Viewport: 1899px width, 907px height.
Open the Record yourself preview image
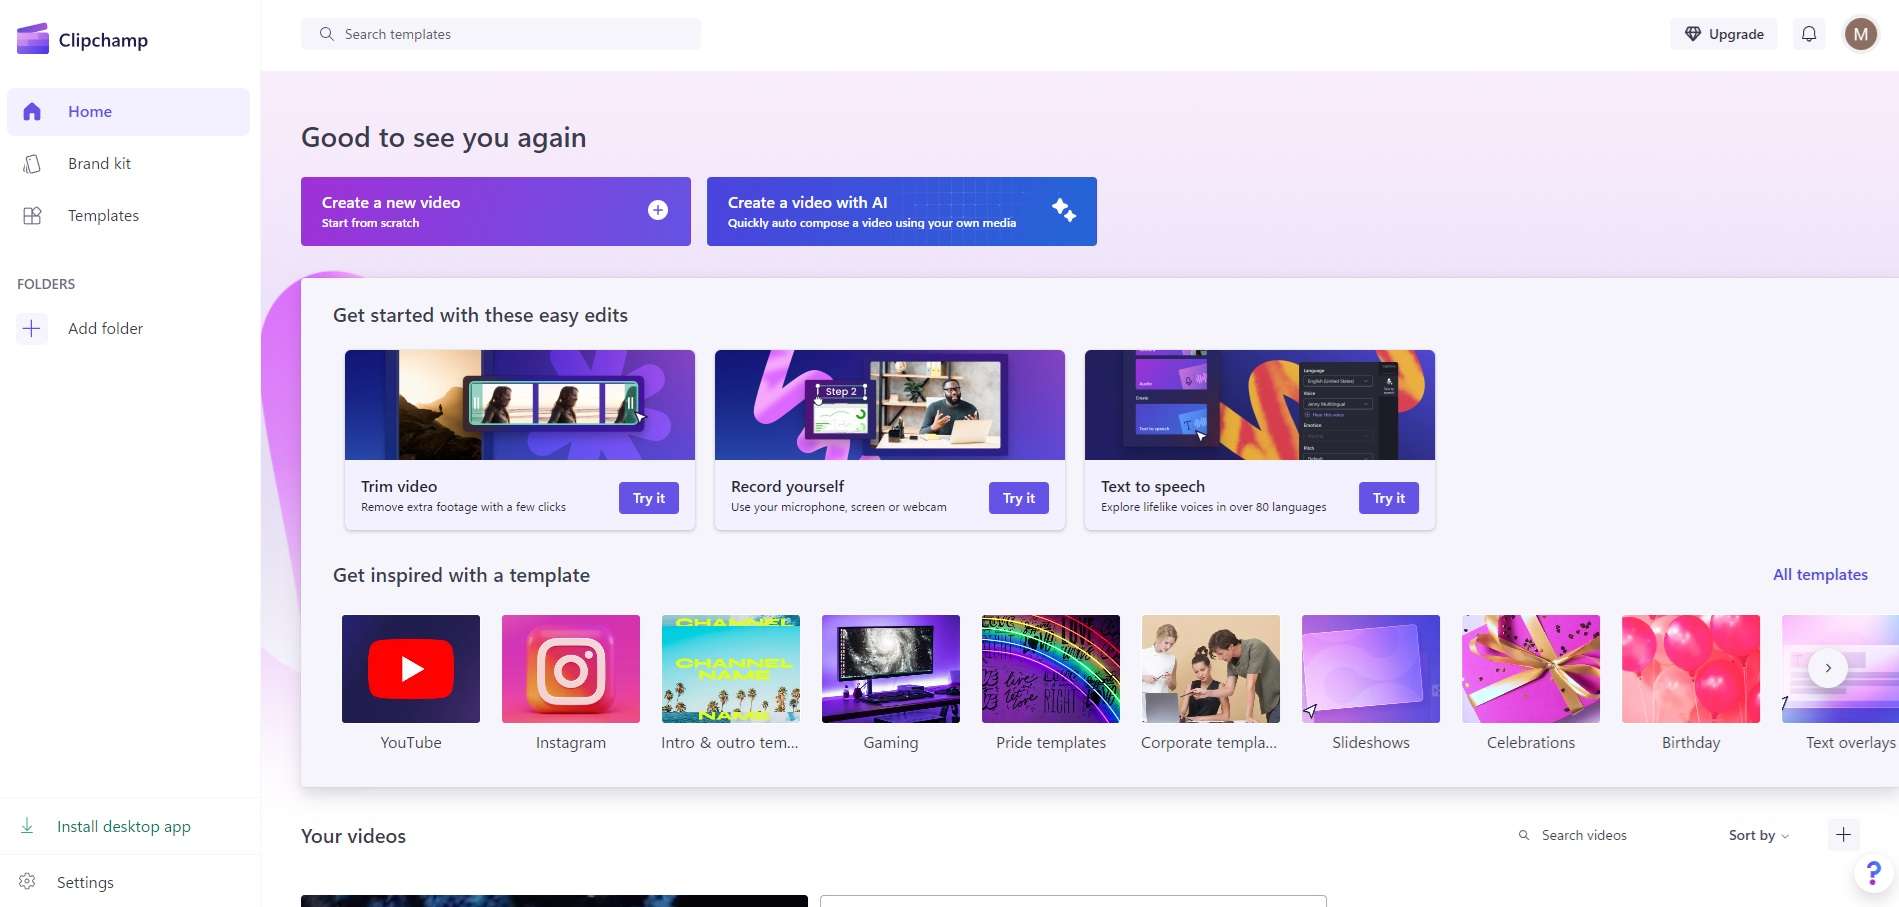(890, 405)
